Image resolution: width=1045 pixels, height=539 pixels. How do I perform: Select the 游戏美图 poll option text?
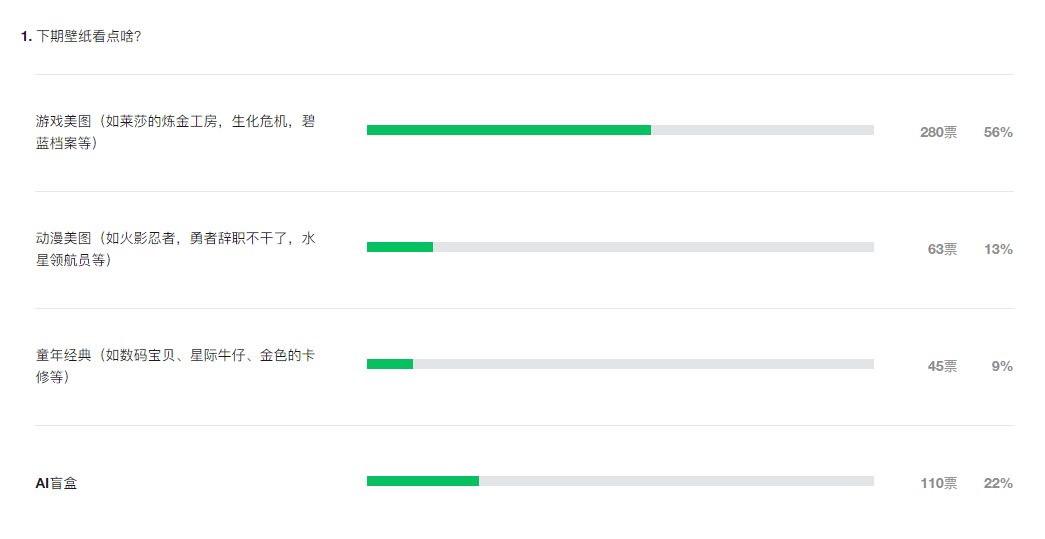[175, 132]
